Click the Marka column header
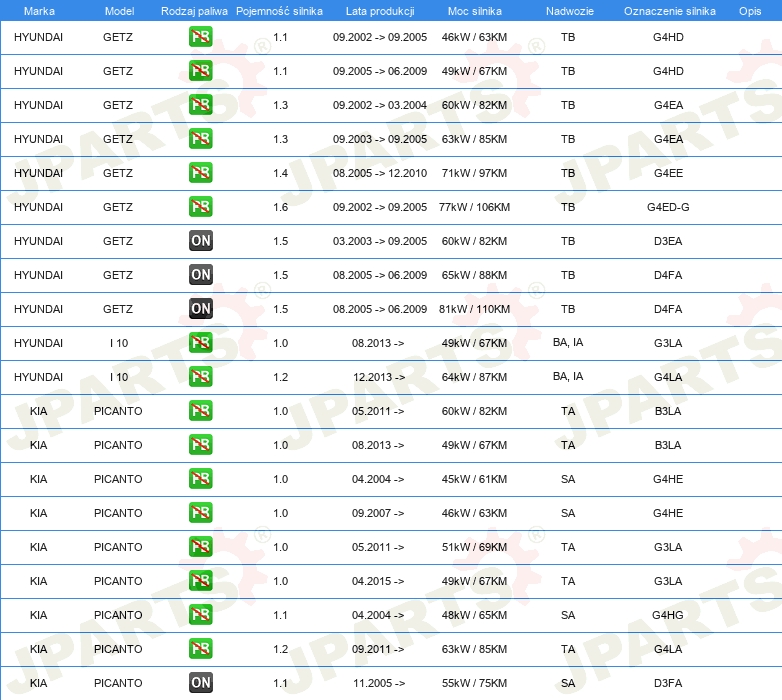 (39, 11)
